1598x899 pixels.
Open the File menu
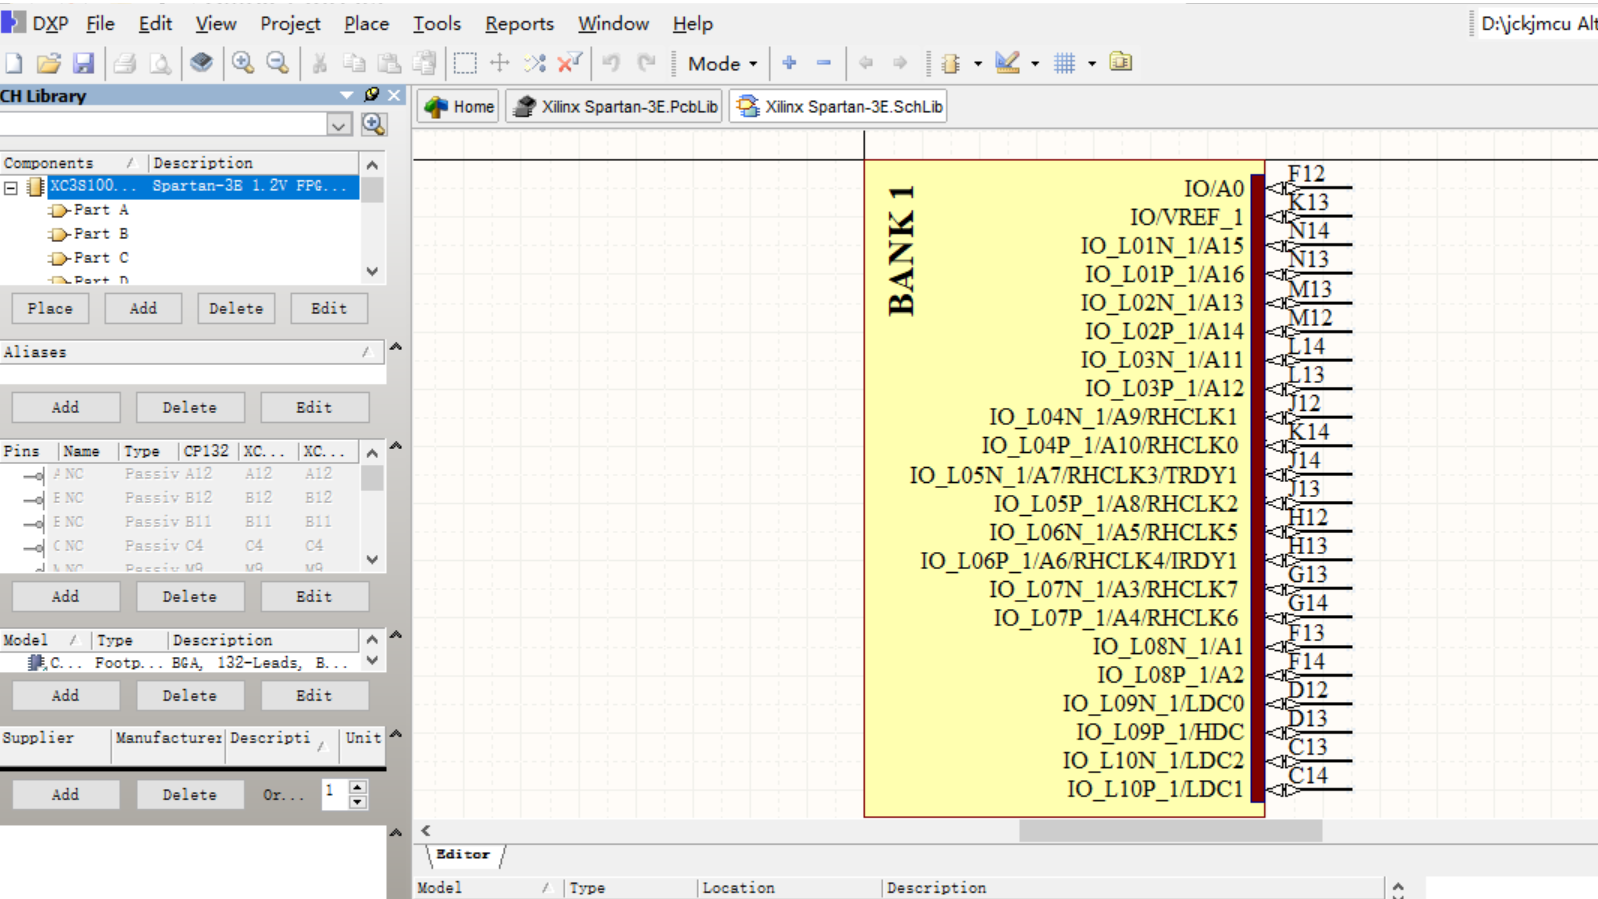point(100,23)
